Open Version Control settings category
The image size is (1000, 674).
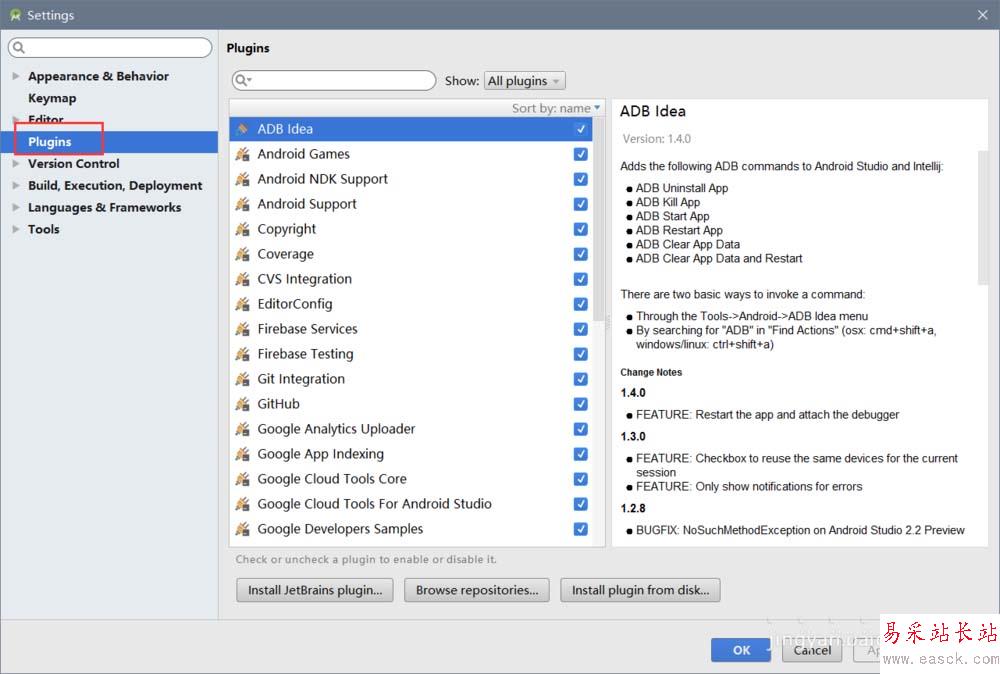coord(73,164)
